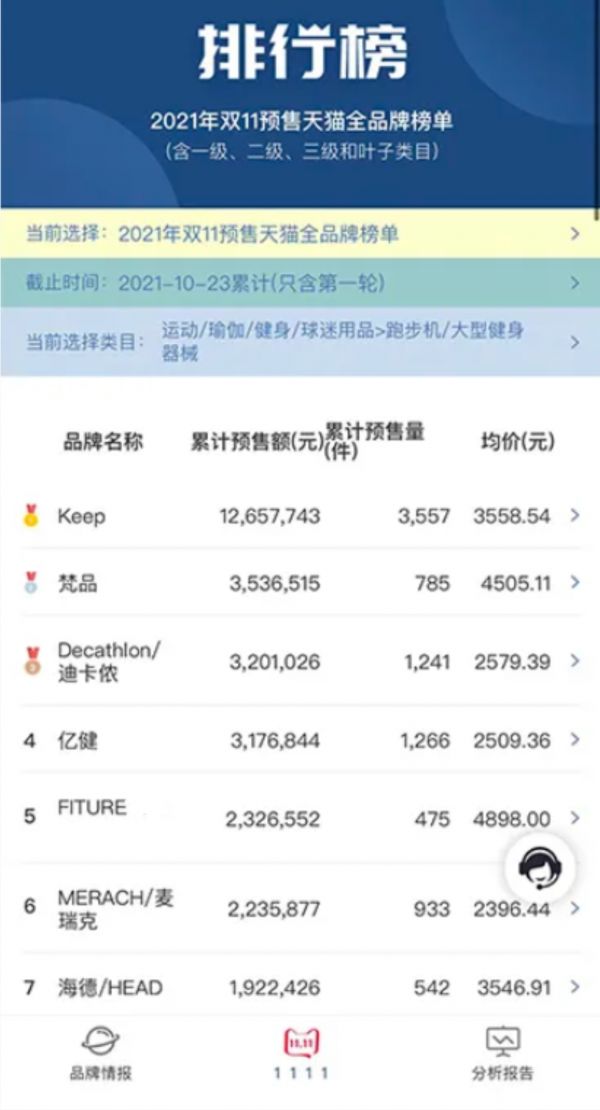Tap the gold medal beside Keep
600x1110 pixels.
pyautogui.click(x=31, y=516)
